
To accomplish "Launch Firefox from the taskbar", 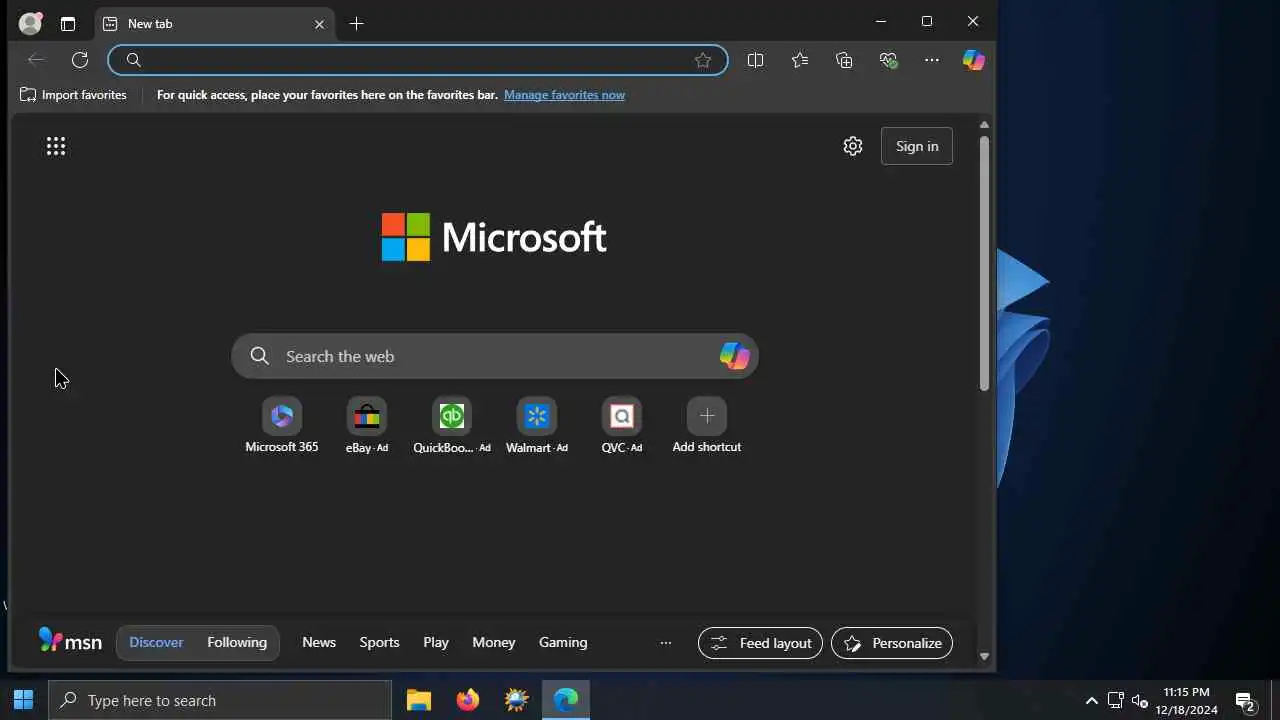I will (x=468, y=700).
